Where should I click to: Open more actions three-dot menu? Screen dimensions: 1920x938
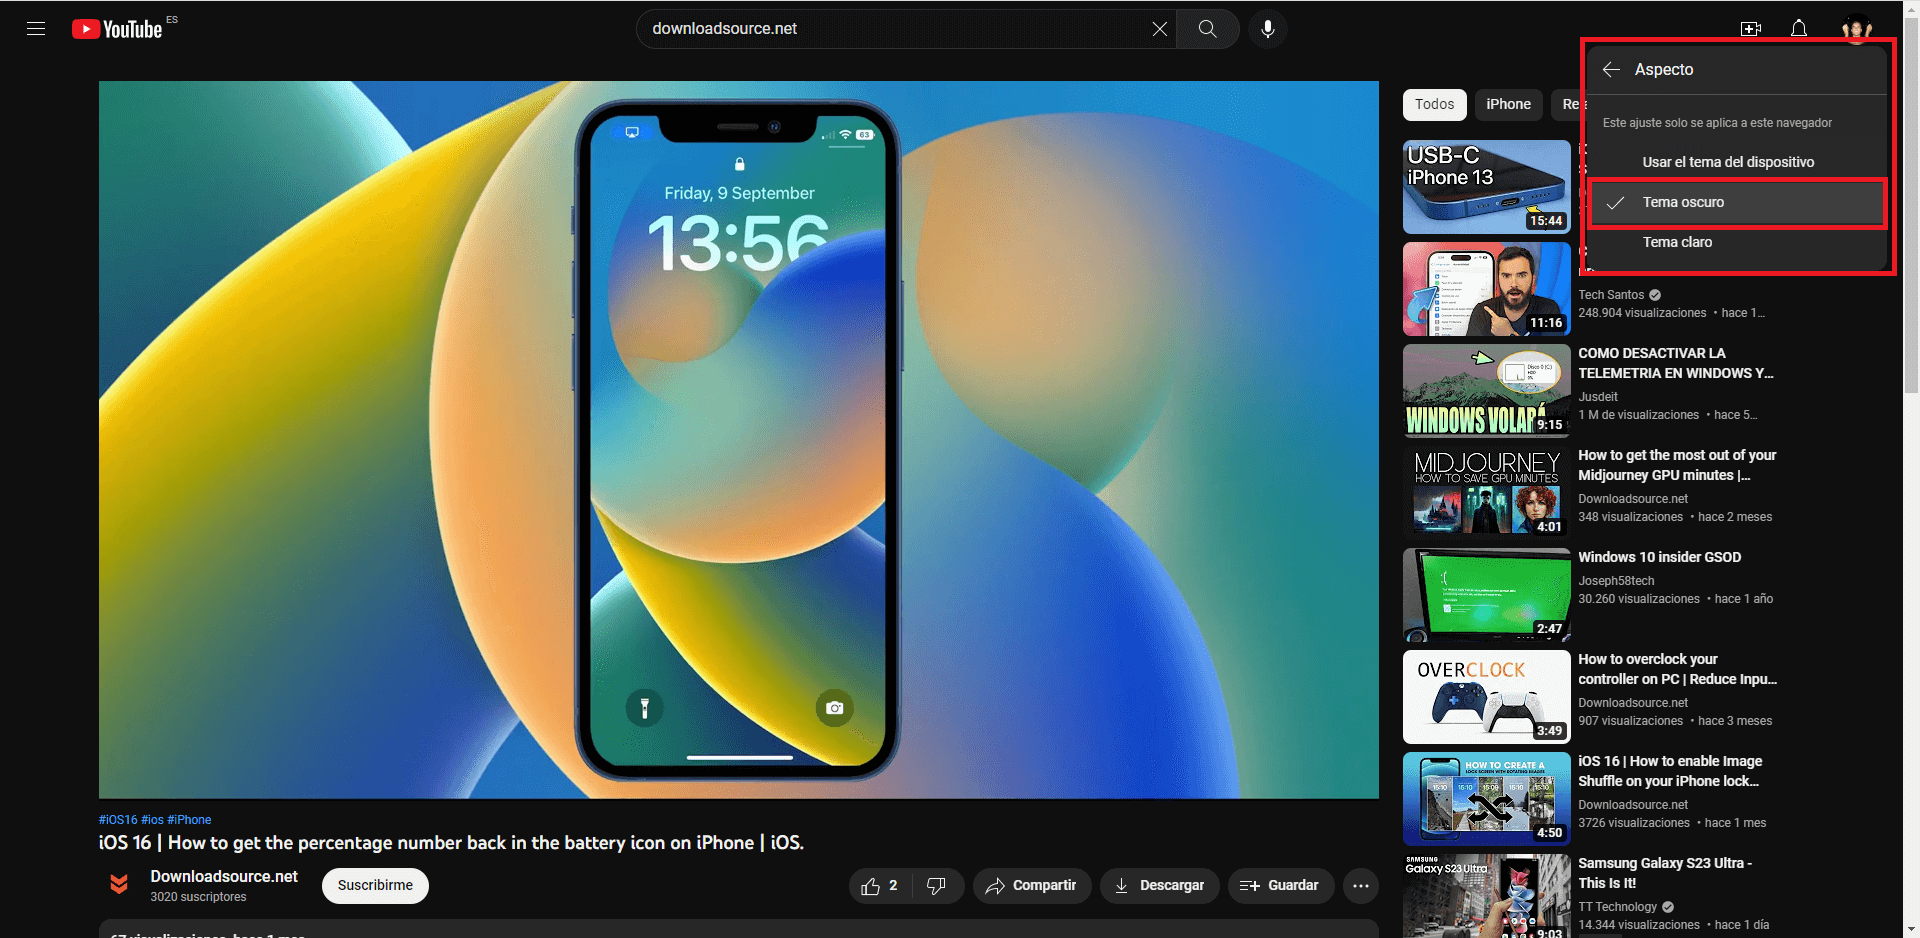(1361, 886)
